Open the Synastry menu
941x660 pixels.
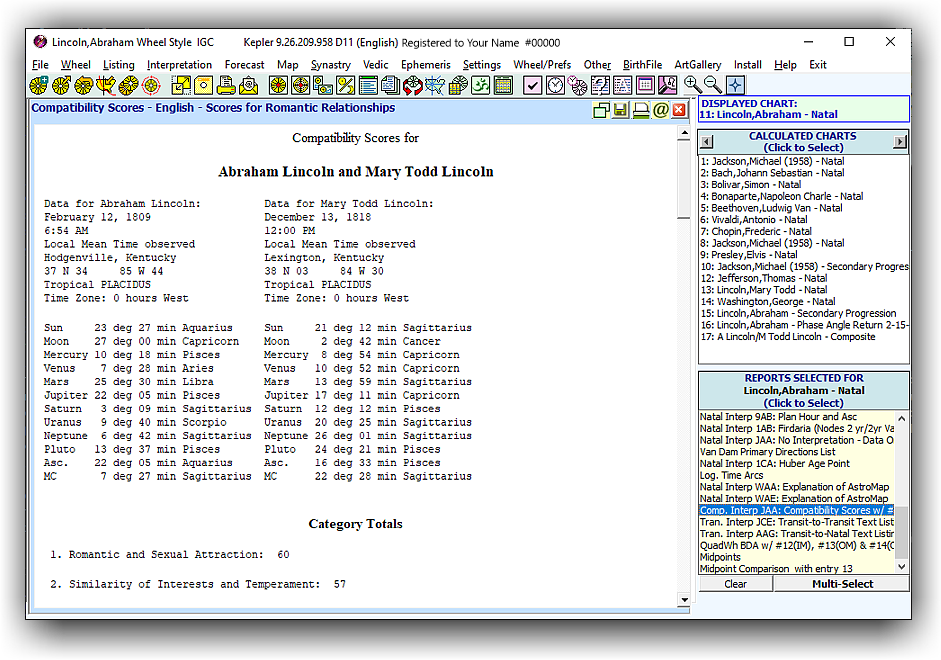330,65
